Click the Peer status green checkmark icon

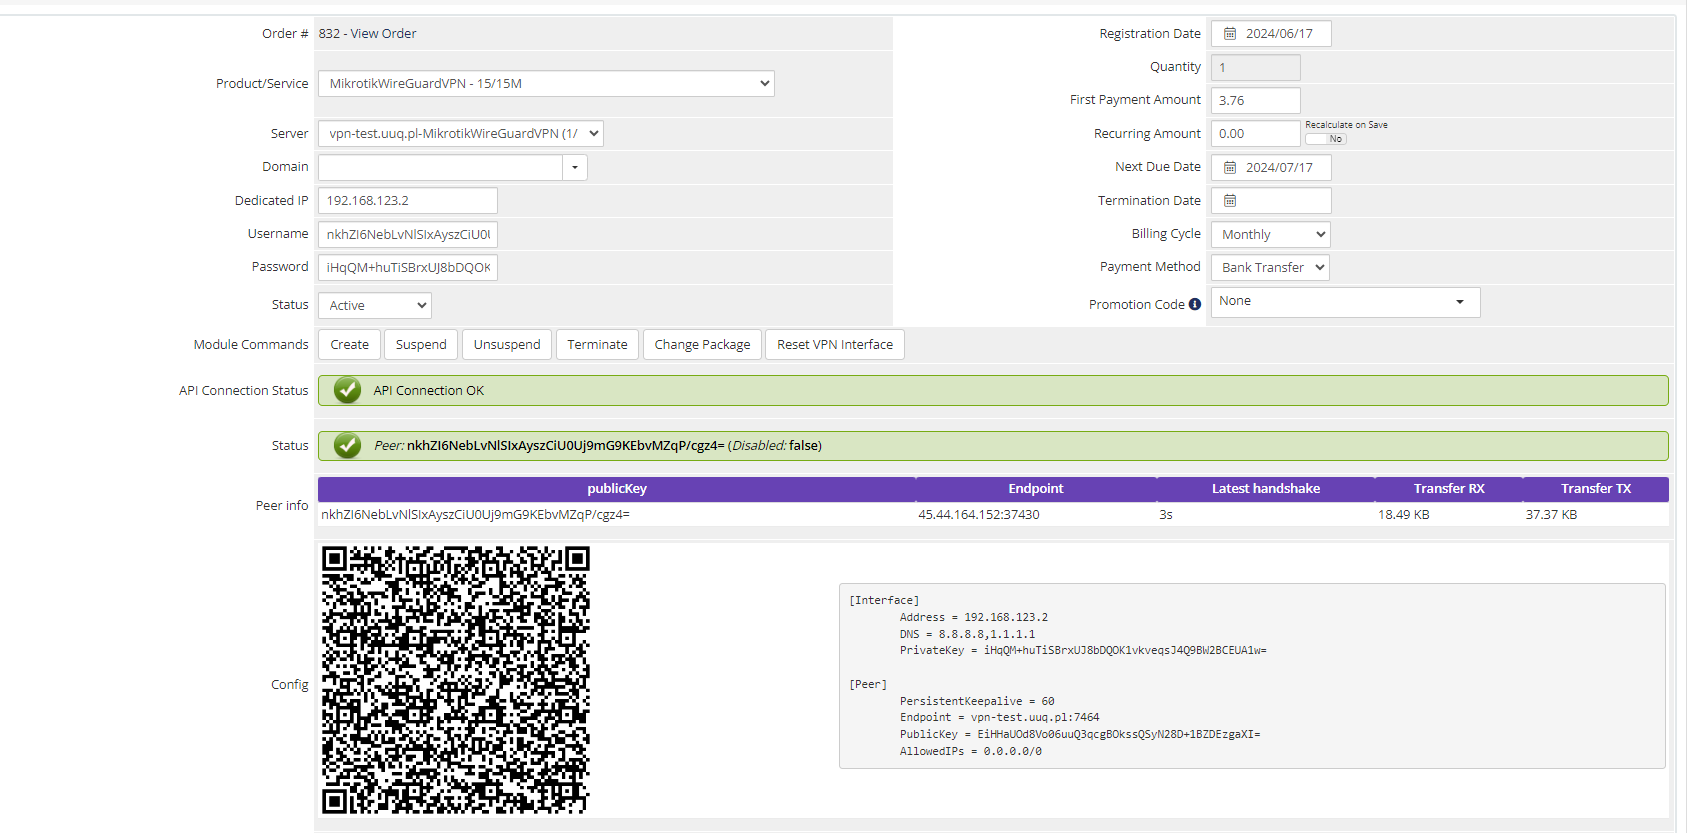(x=348, y=446)
